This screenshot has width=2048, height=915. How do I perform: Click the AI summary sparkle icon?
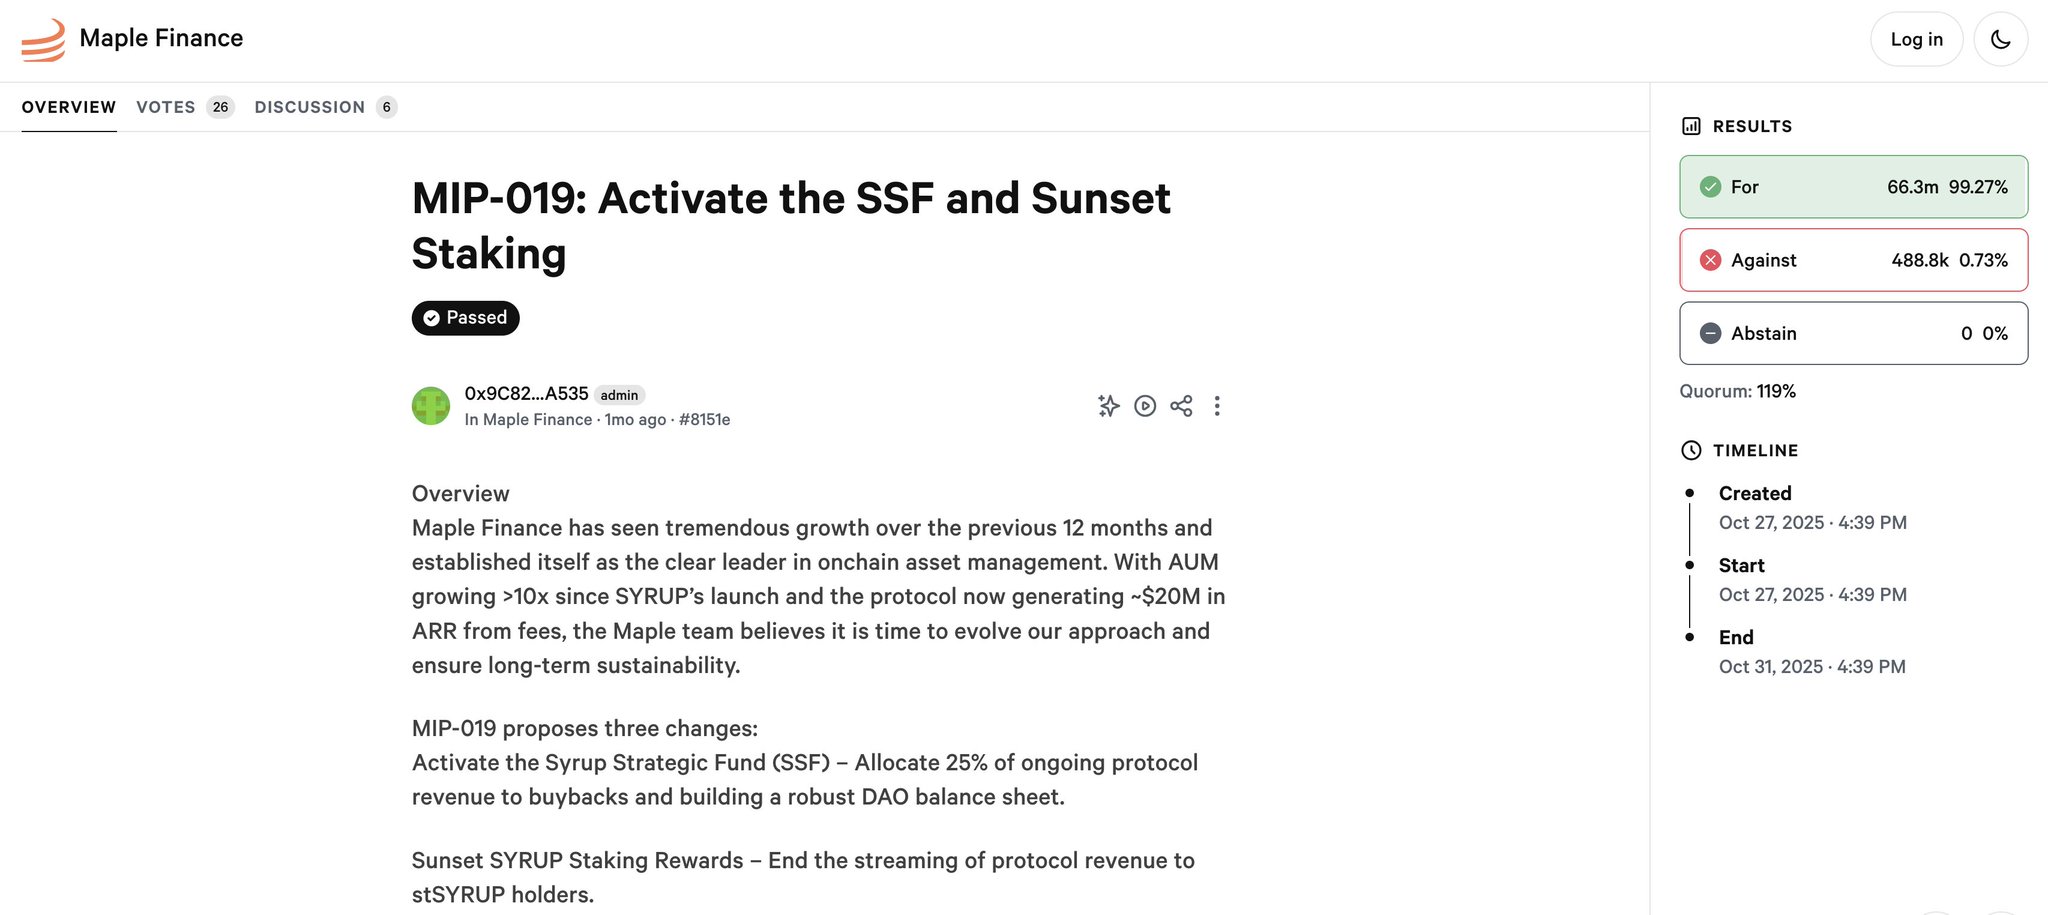[x=1108, y=406]
